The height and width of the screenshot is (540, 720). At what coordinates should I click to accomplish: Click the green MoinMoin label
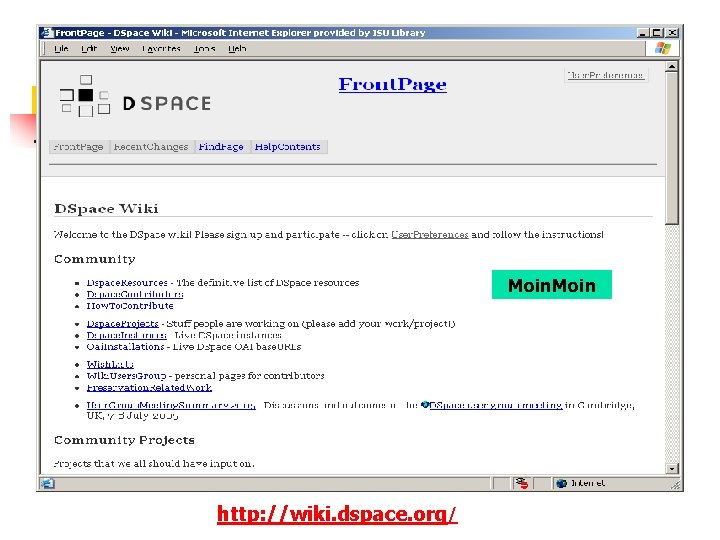click(551, 285)
